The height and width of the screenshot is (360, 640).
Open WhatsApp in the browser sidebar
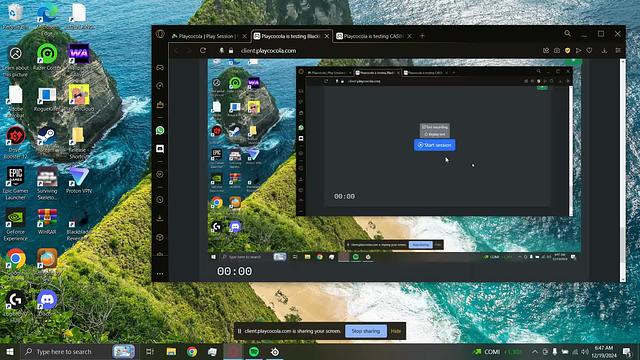160,130
